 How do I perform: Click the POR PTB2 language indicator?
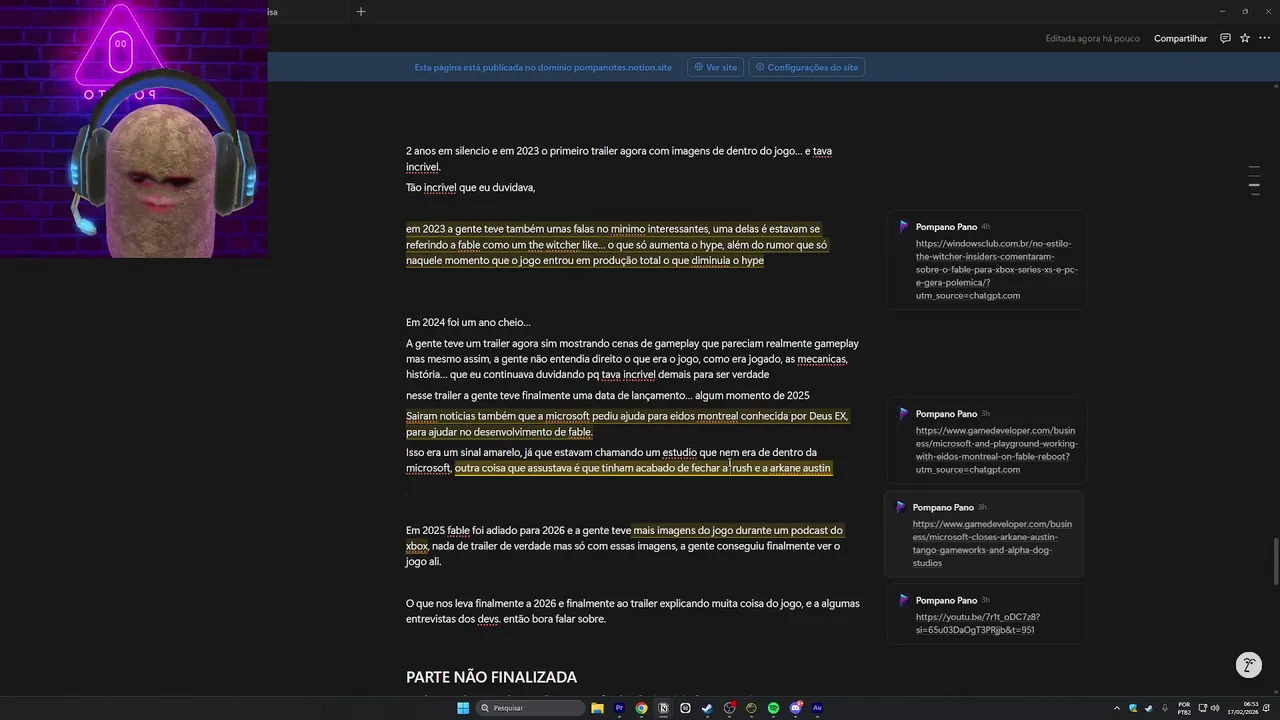(1184, 708)
